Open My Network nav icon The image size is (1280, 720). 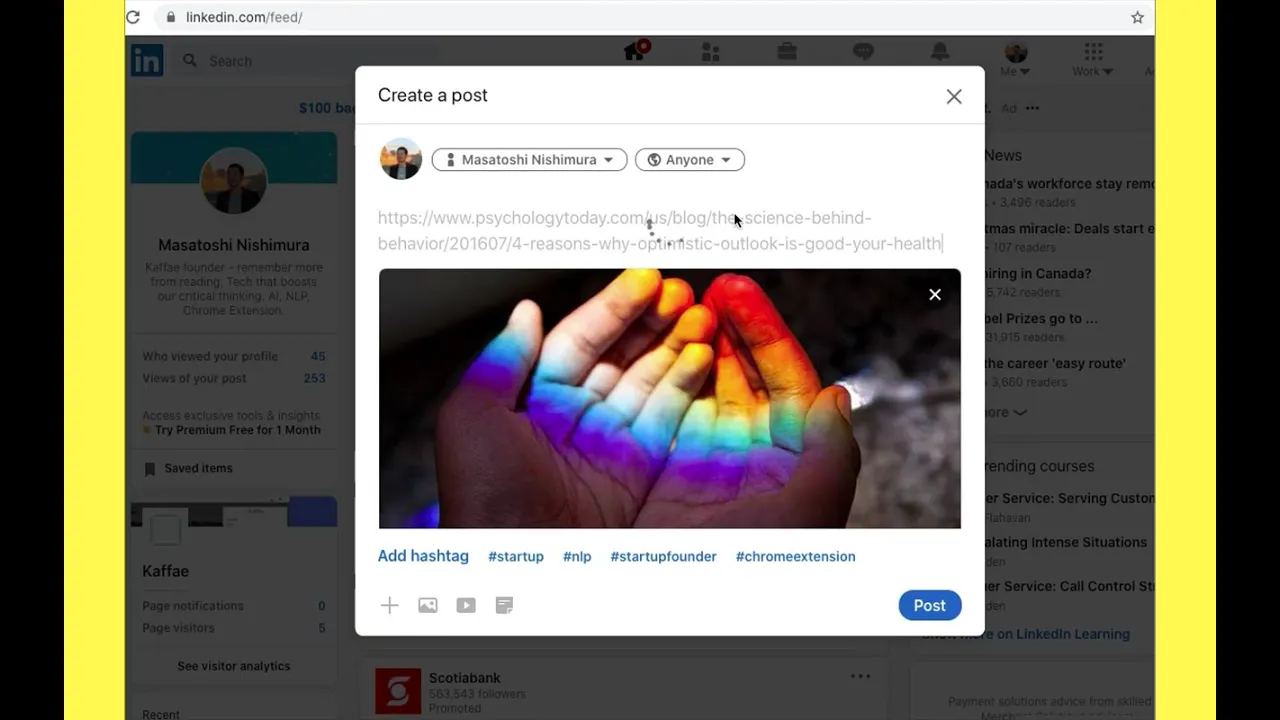711,52
